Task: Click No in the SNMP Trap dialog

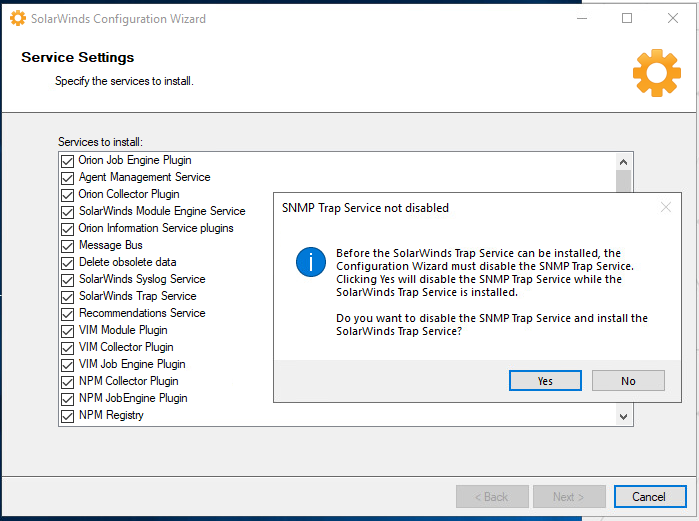Action: point(628,381)
